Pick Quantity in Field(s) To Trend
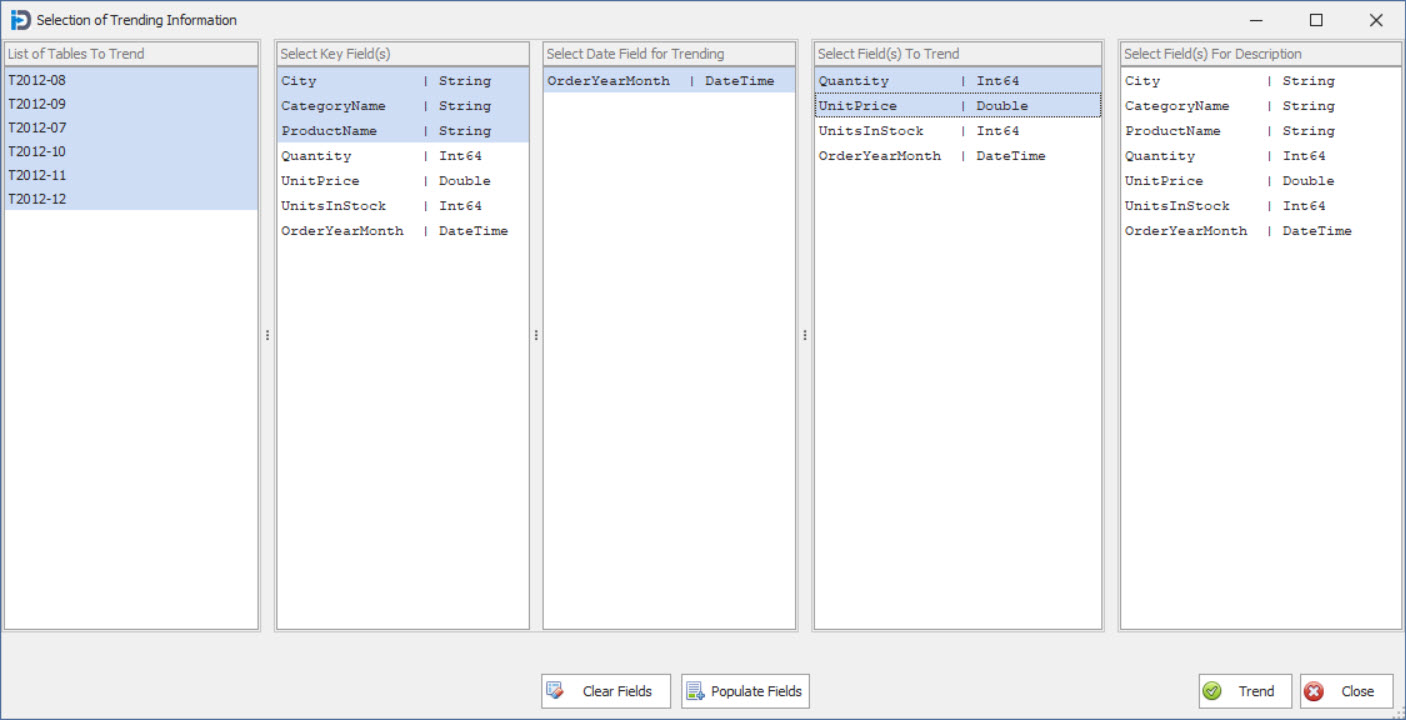 click(853, 81)
